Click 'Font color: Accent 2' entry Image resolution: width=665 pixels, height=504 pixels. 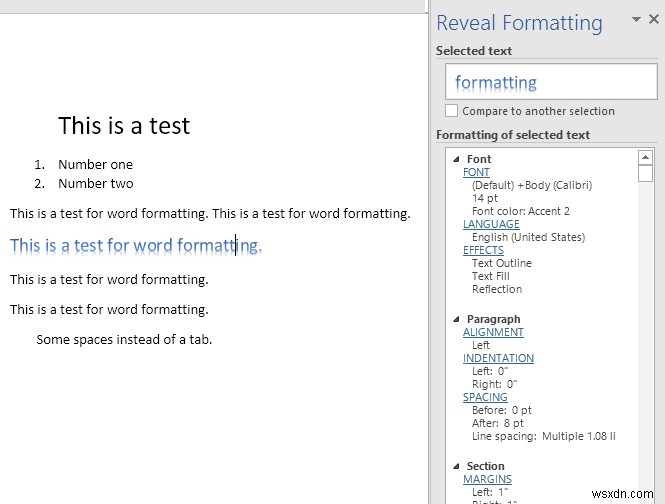(521, 211)
